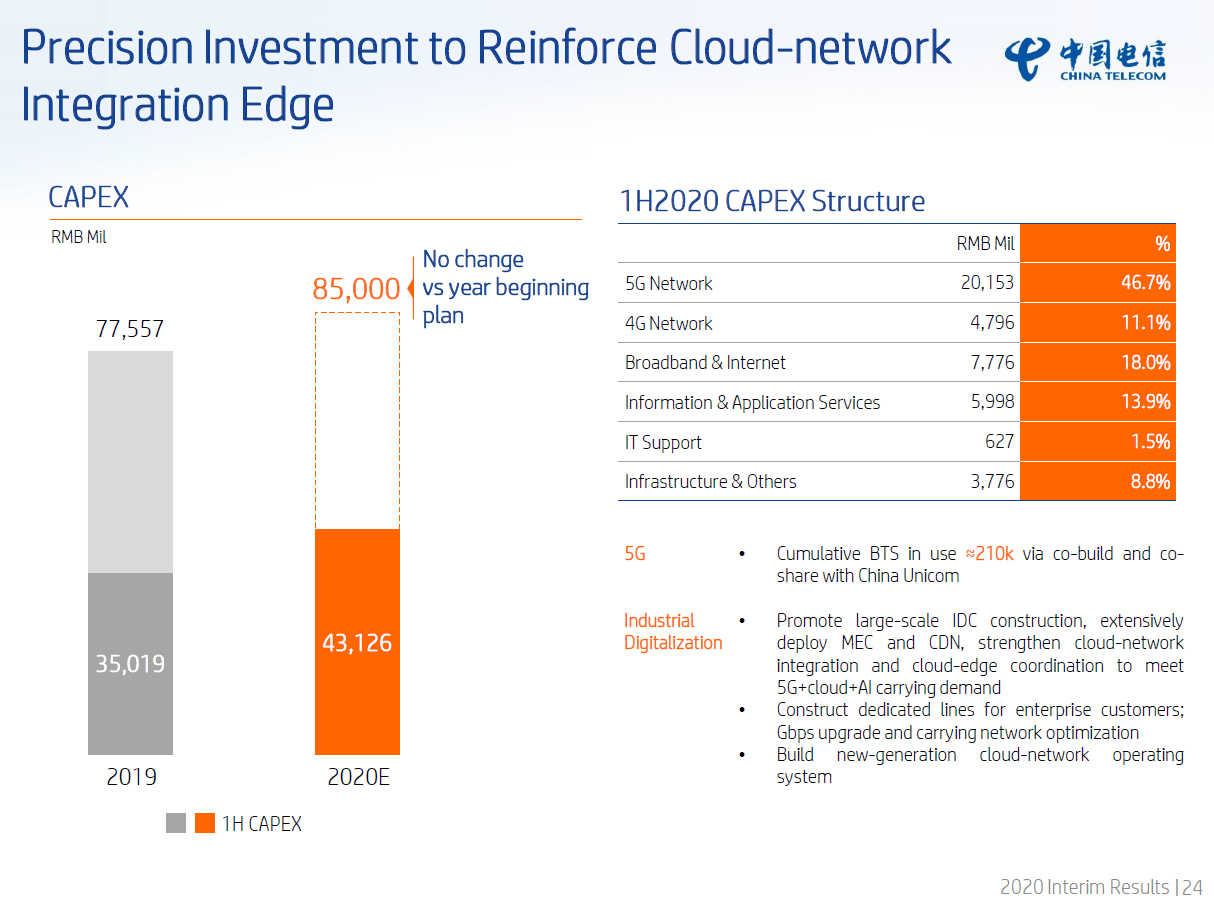
Task: Click the 1H2020 CAPEX Structure title
Action: coord(772,201)
